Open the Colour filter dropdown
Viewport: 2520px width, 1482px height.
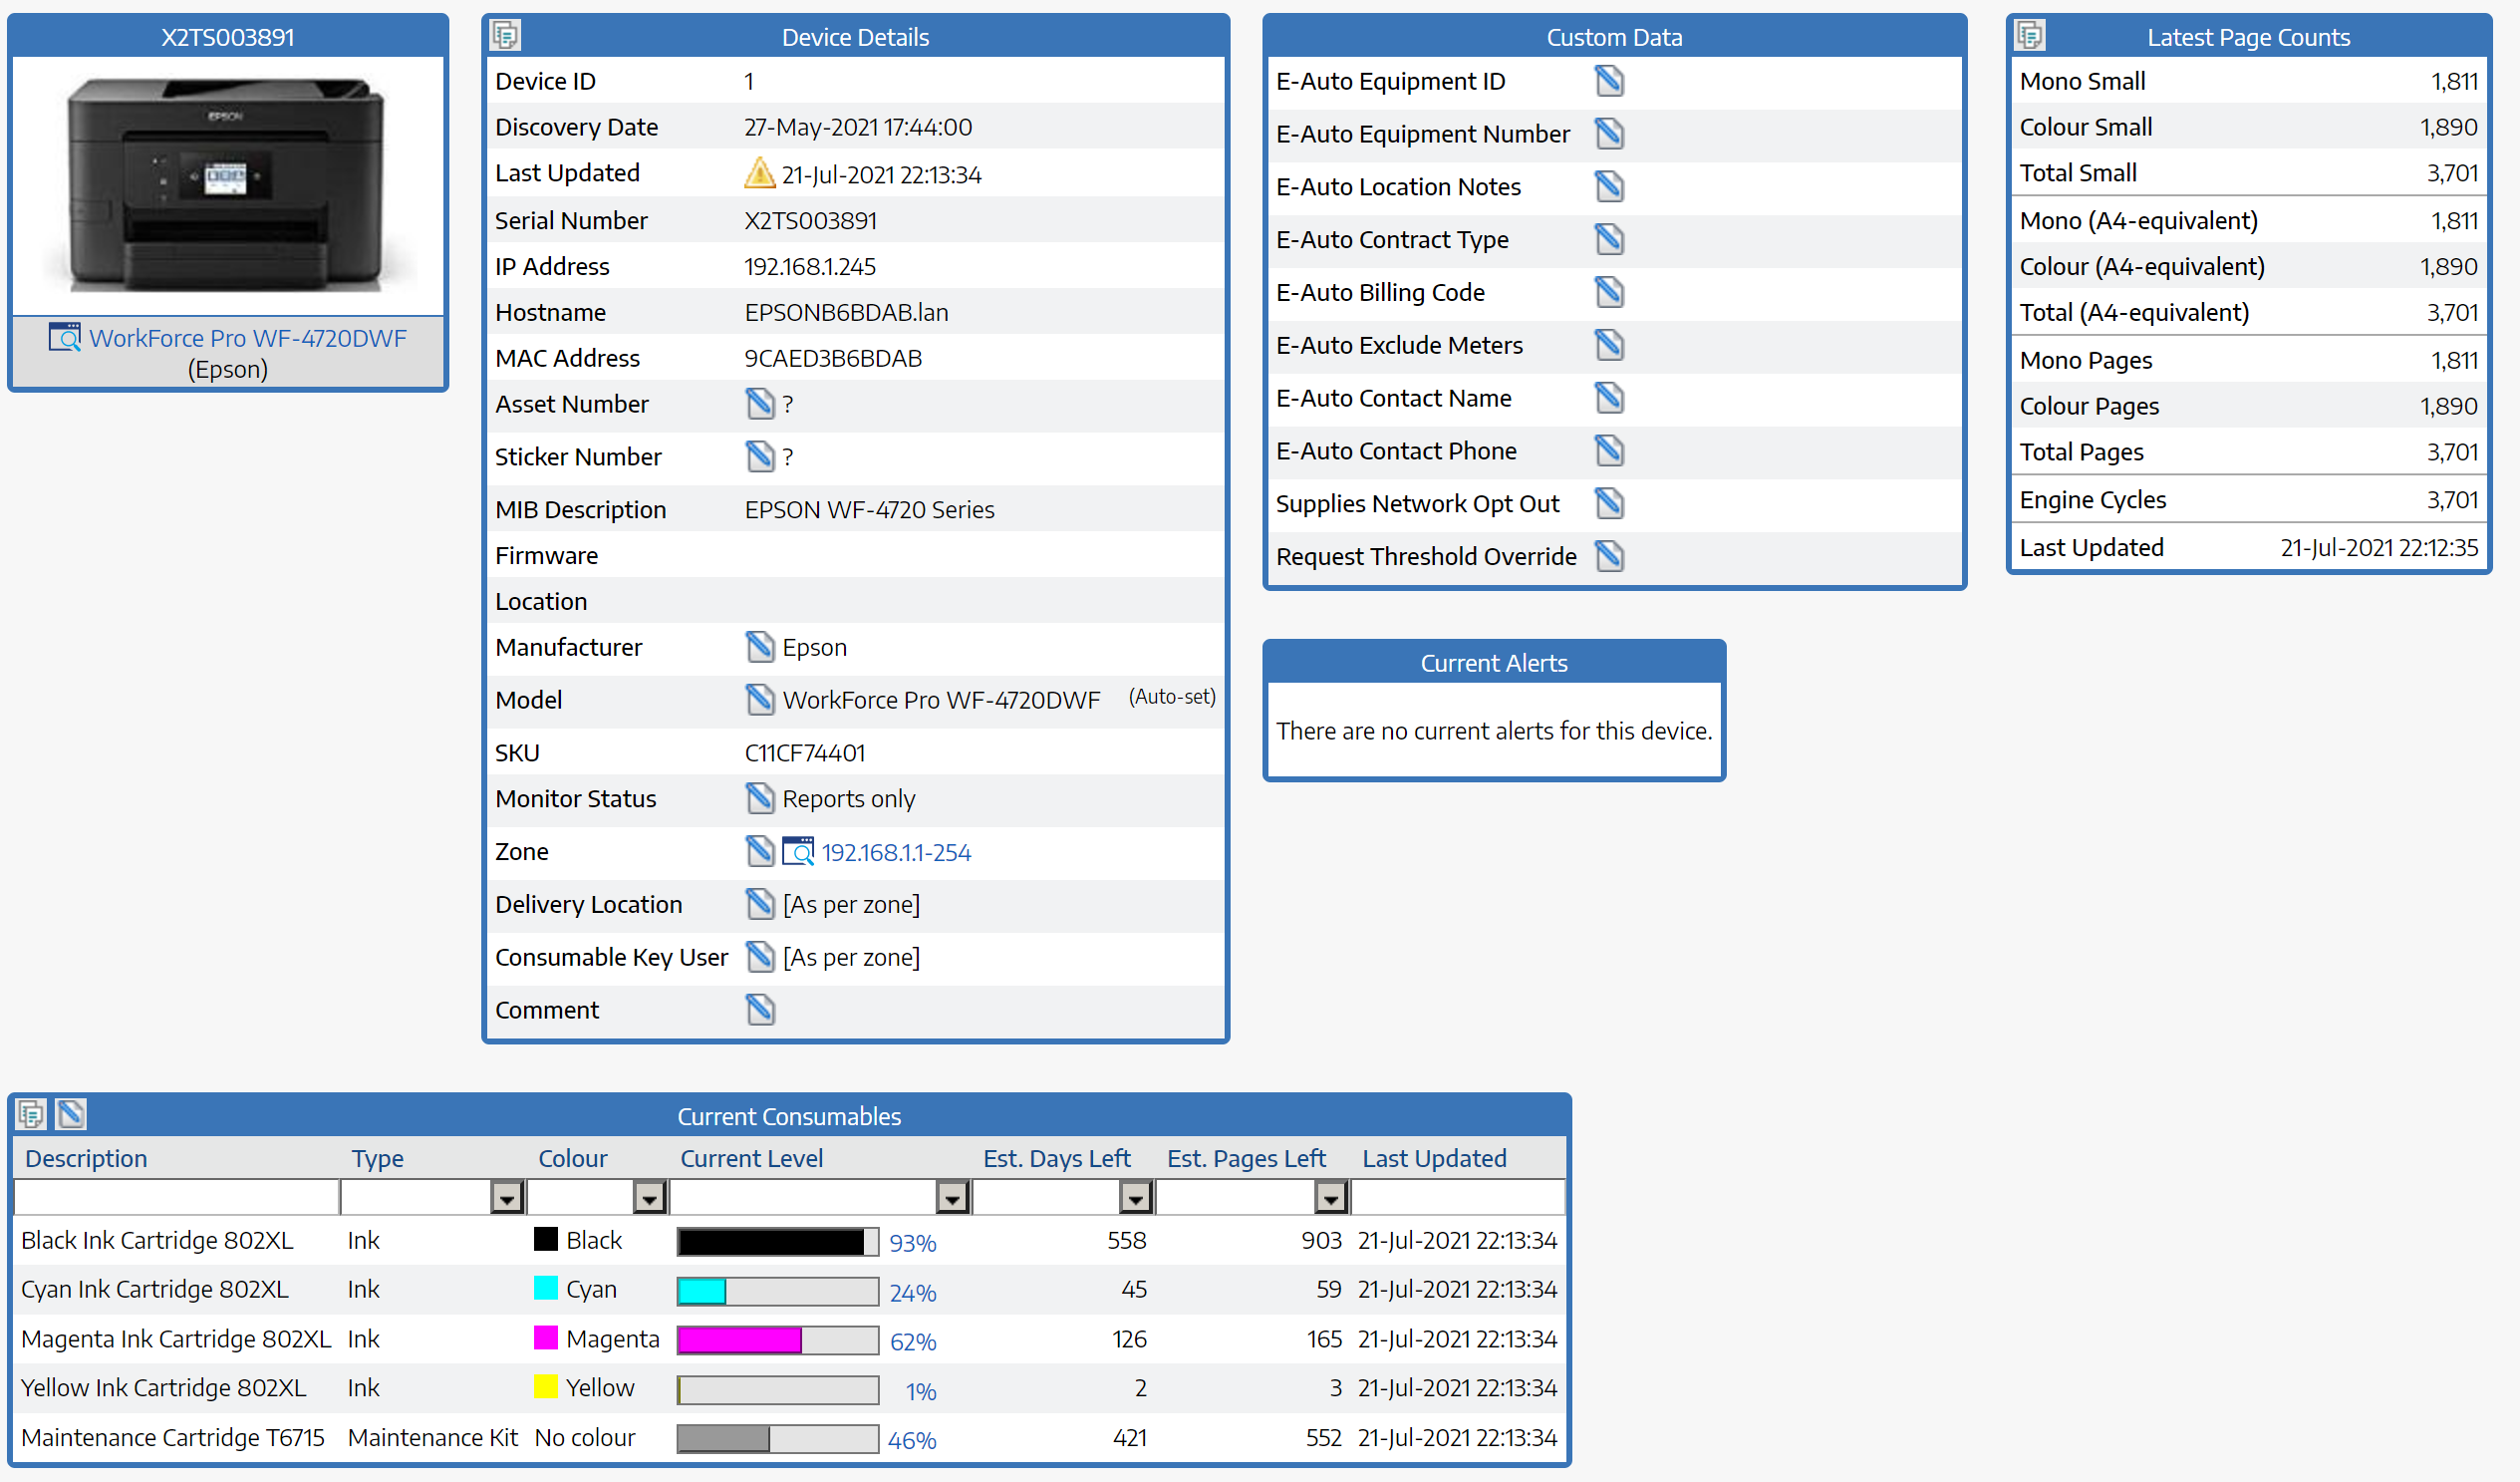tap(650, 1197)
